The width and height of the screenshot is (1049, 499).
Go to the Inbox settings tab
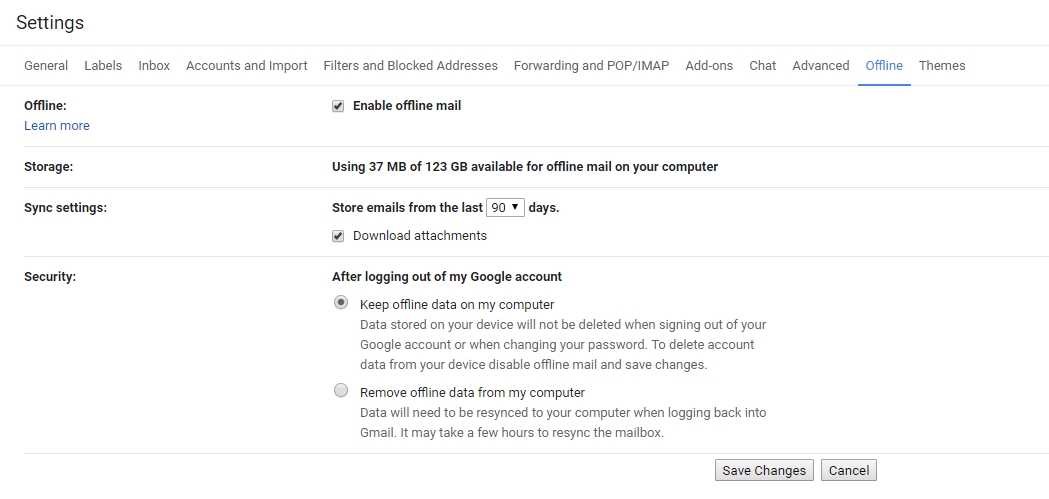click(154, 66)
